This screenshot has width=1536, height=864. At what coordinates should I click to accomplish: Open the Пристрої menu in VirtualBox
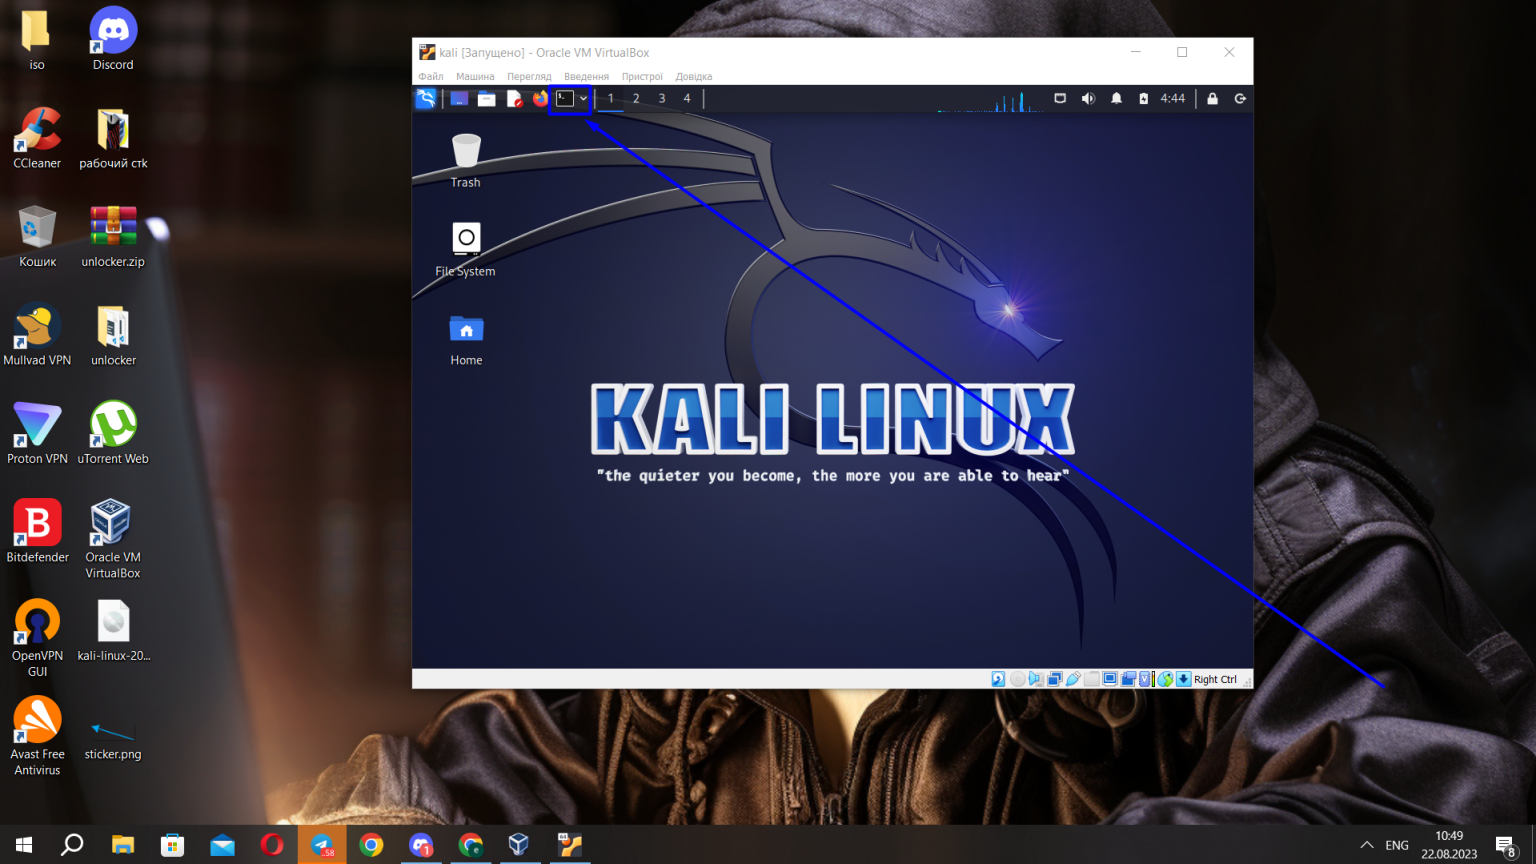pos(643,76)
